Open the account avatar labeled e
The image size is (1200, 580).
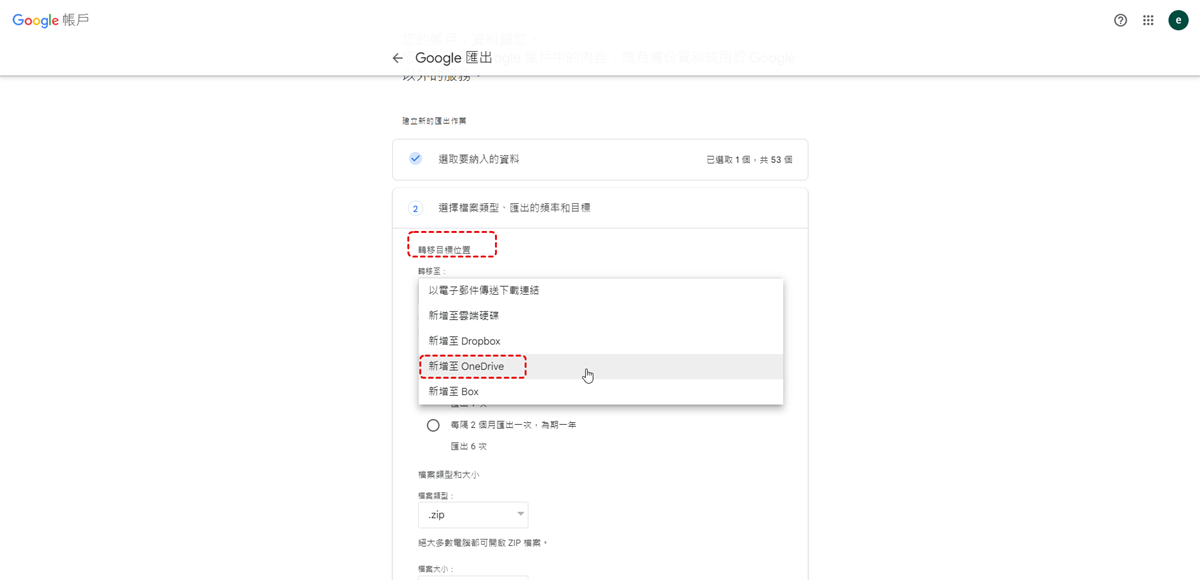[x=1178, y=20]
